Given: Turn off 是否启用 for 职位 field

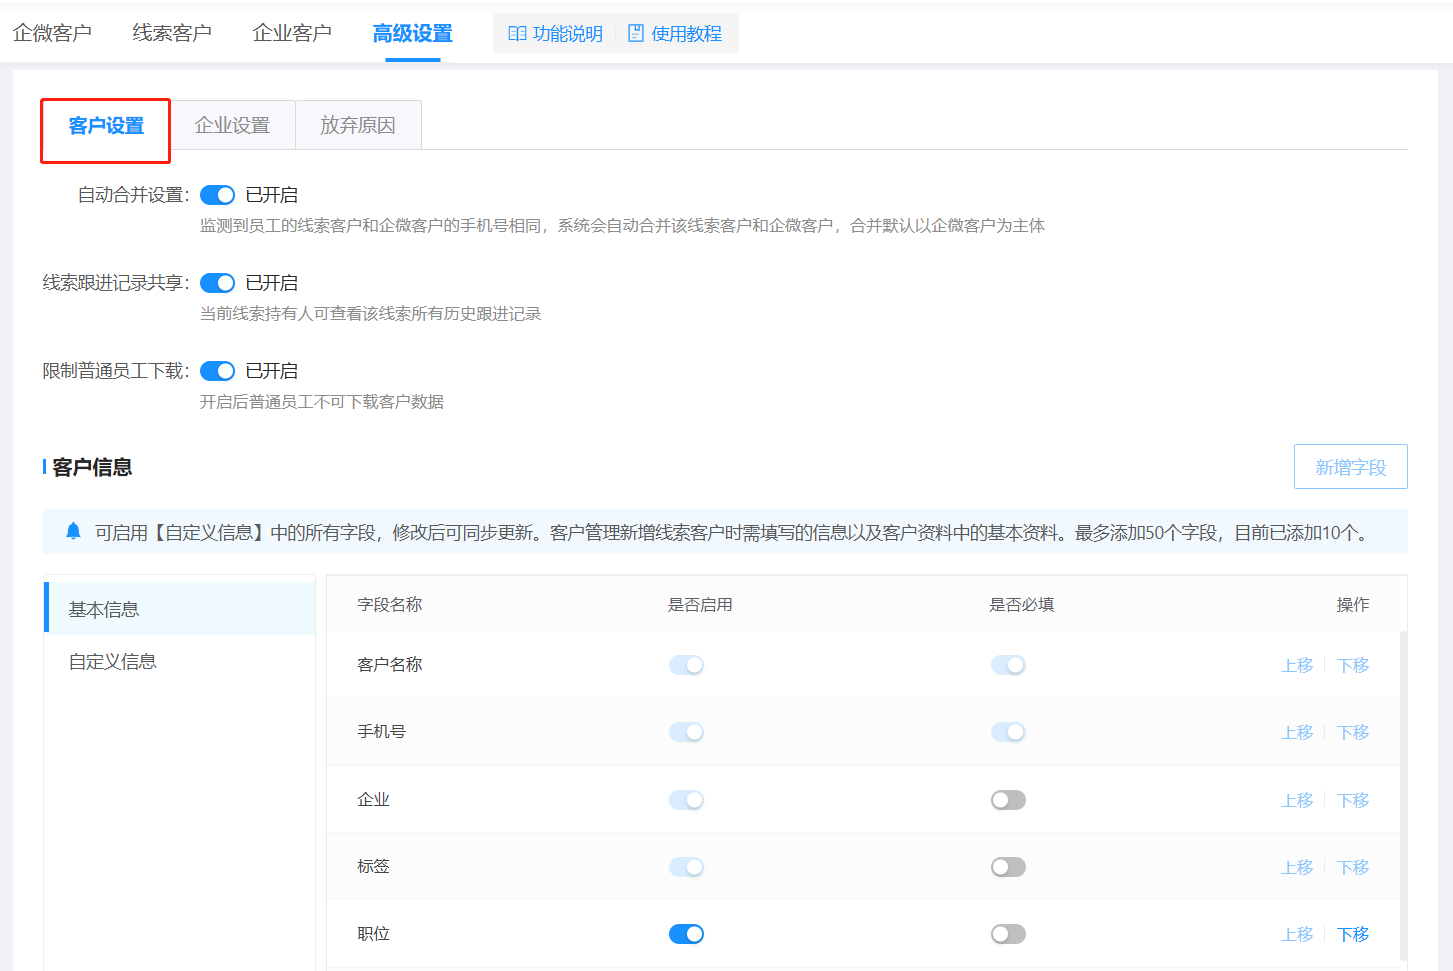Looking at the screenshot, I should tap(686, 934).
